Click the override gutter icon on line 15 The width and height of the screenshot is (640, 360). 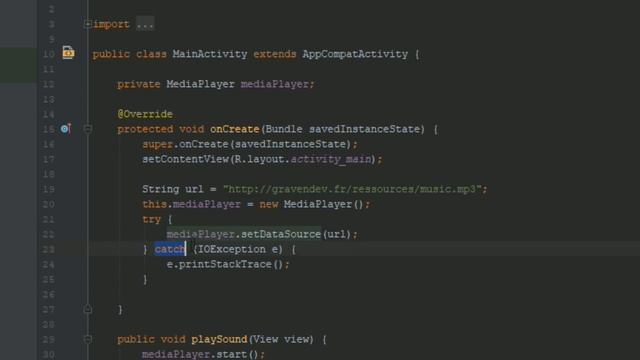(x=65, y=129)
